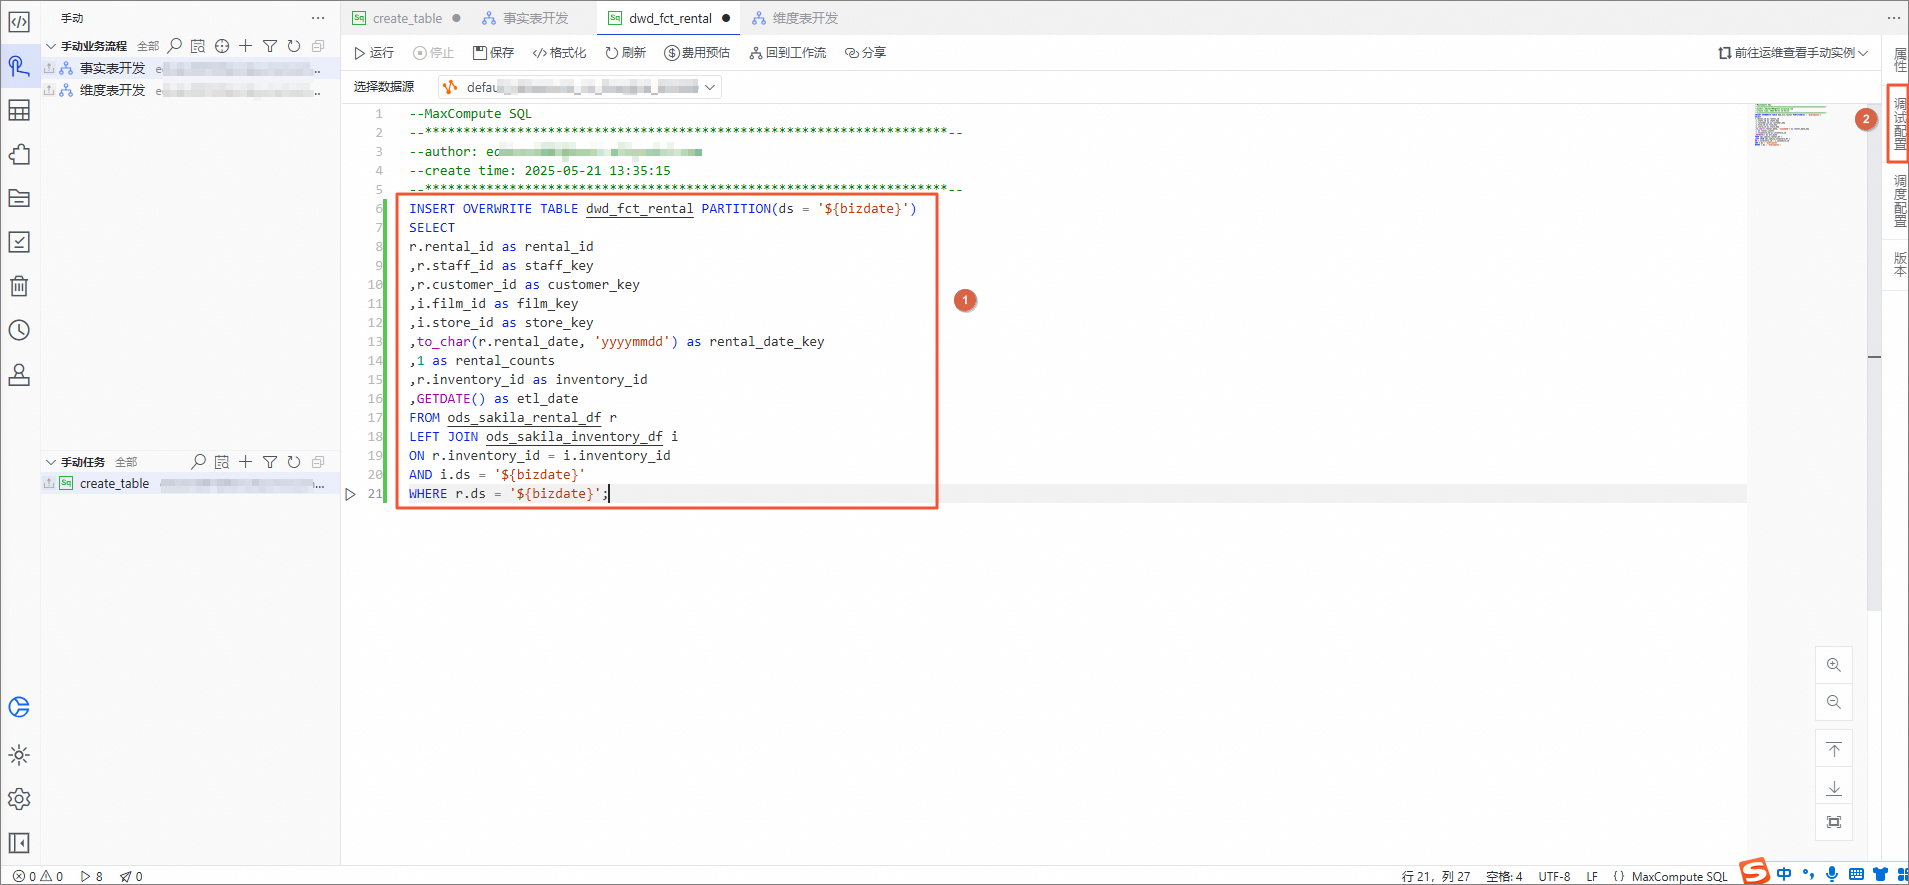The image size is (1909, 885).
Task: Open the 版本 side tab
Action: tap(1899, 264)
